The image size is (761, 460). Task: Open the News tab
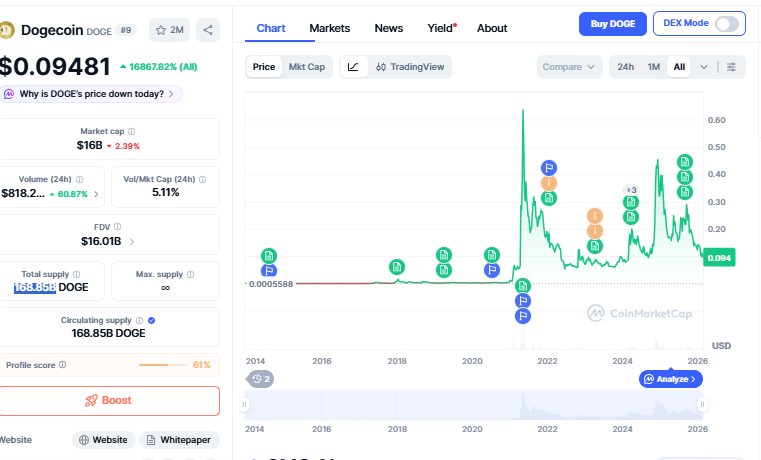coord(389,28)
